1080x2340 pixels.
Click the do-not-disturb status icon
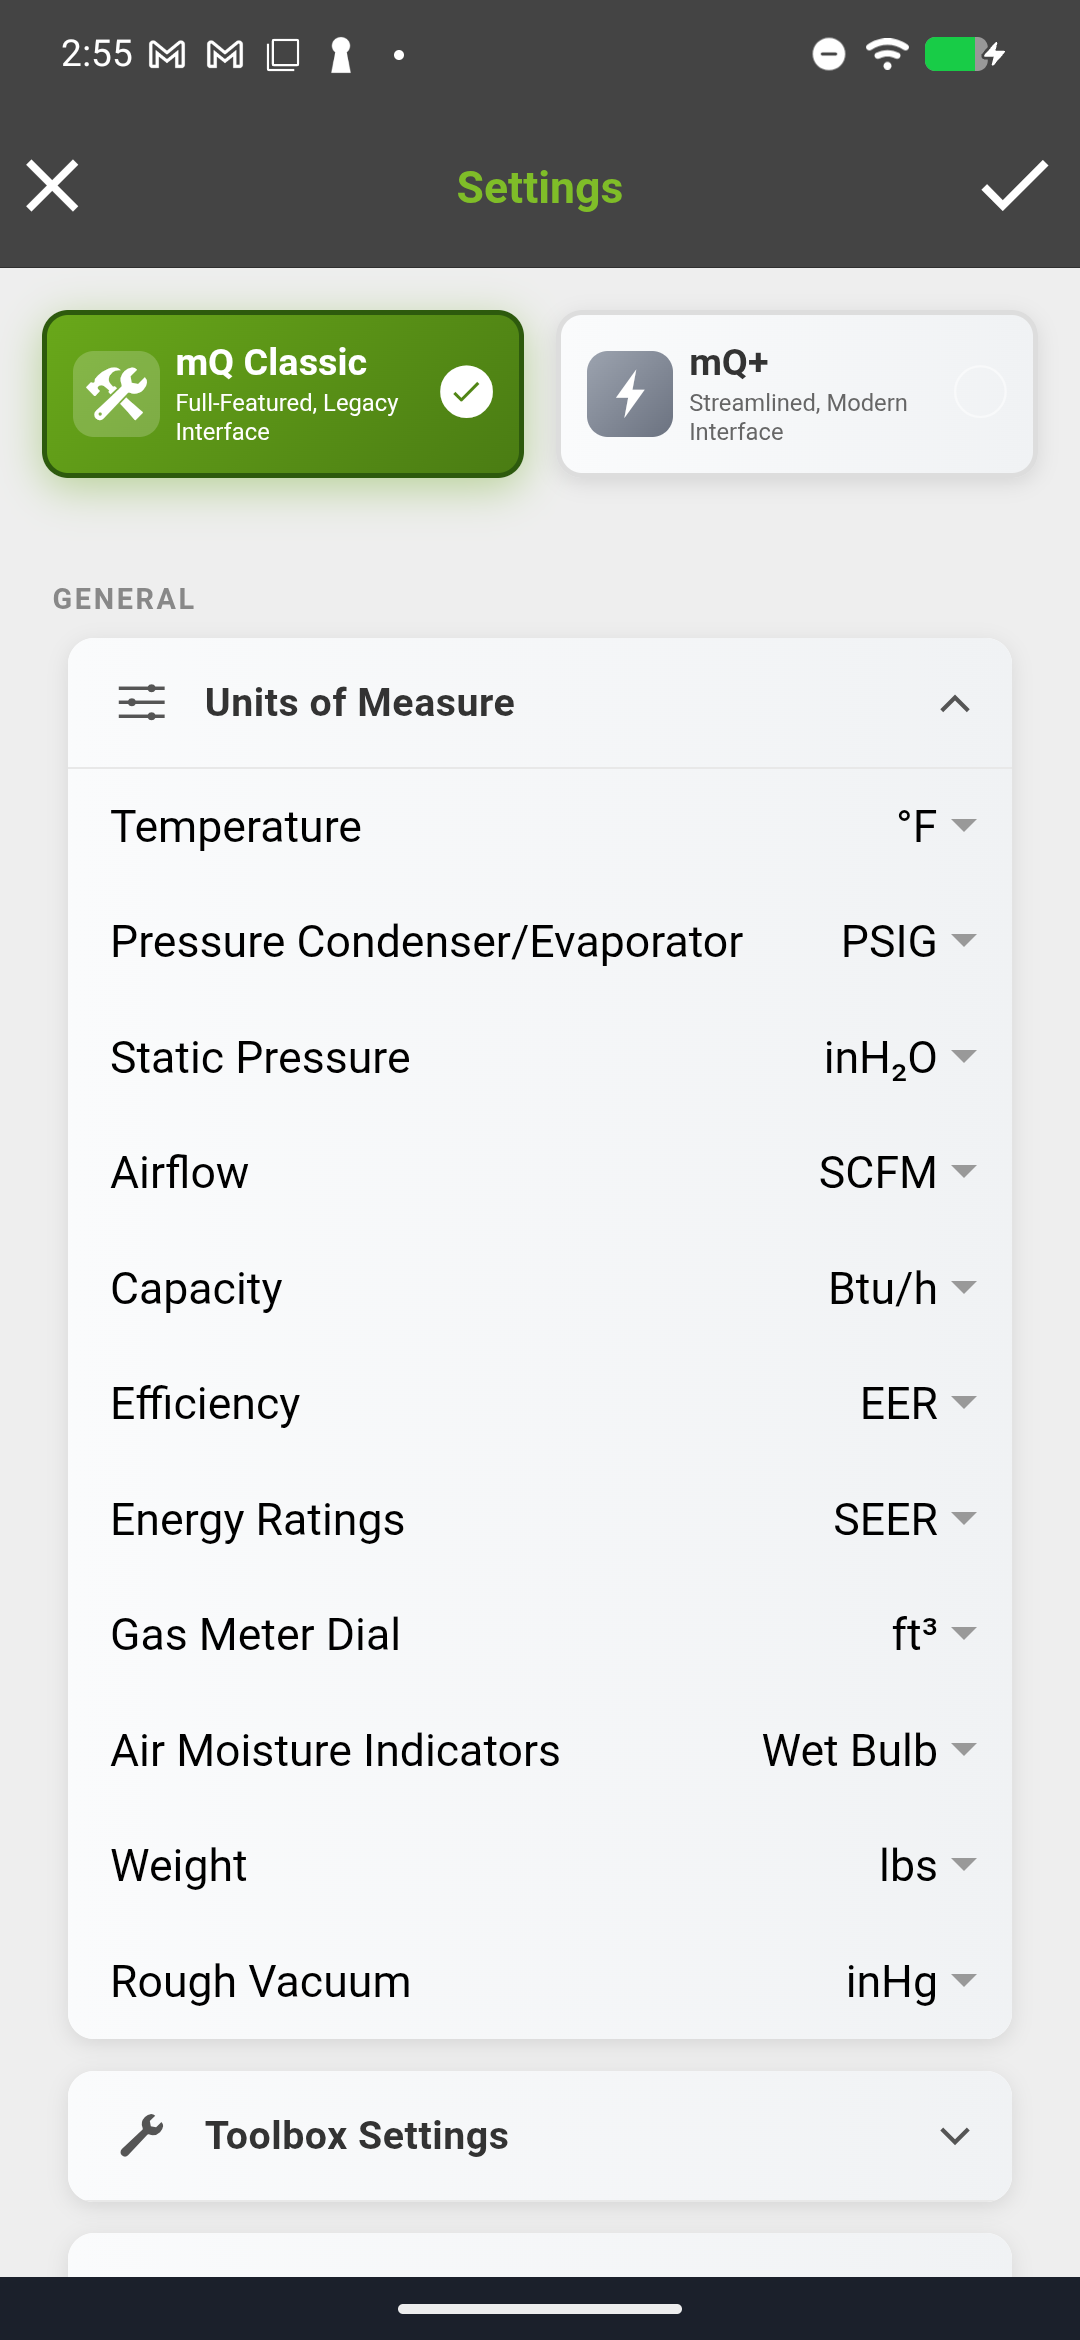coord(827,55)
